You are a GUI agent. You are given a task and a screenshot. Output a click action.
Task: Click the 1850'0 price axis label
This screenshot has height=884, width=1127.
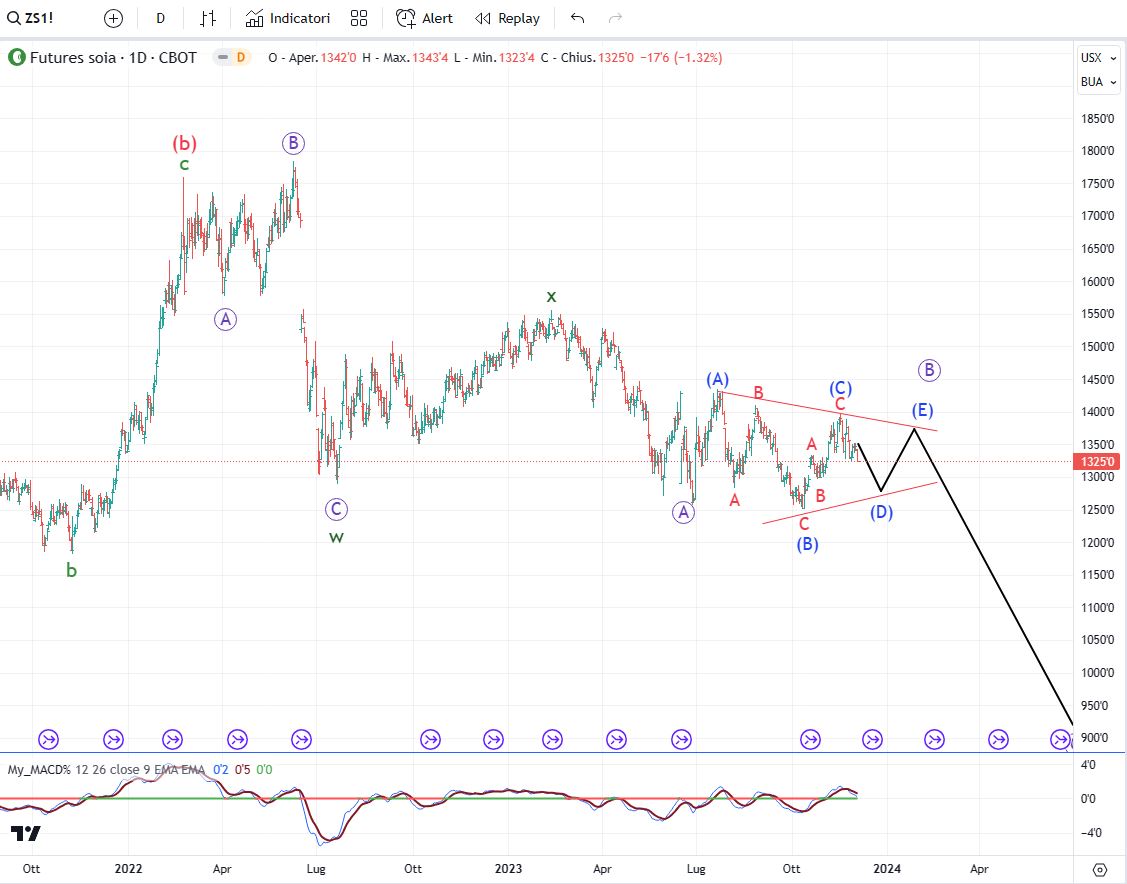pos(1098,119)
